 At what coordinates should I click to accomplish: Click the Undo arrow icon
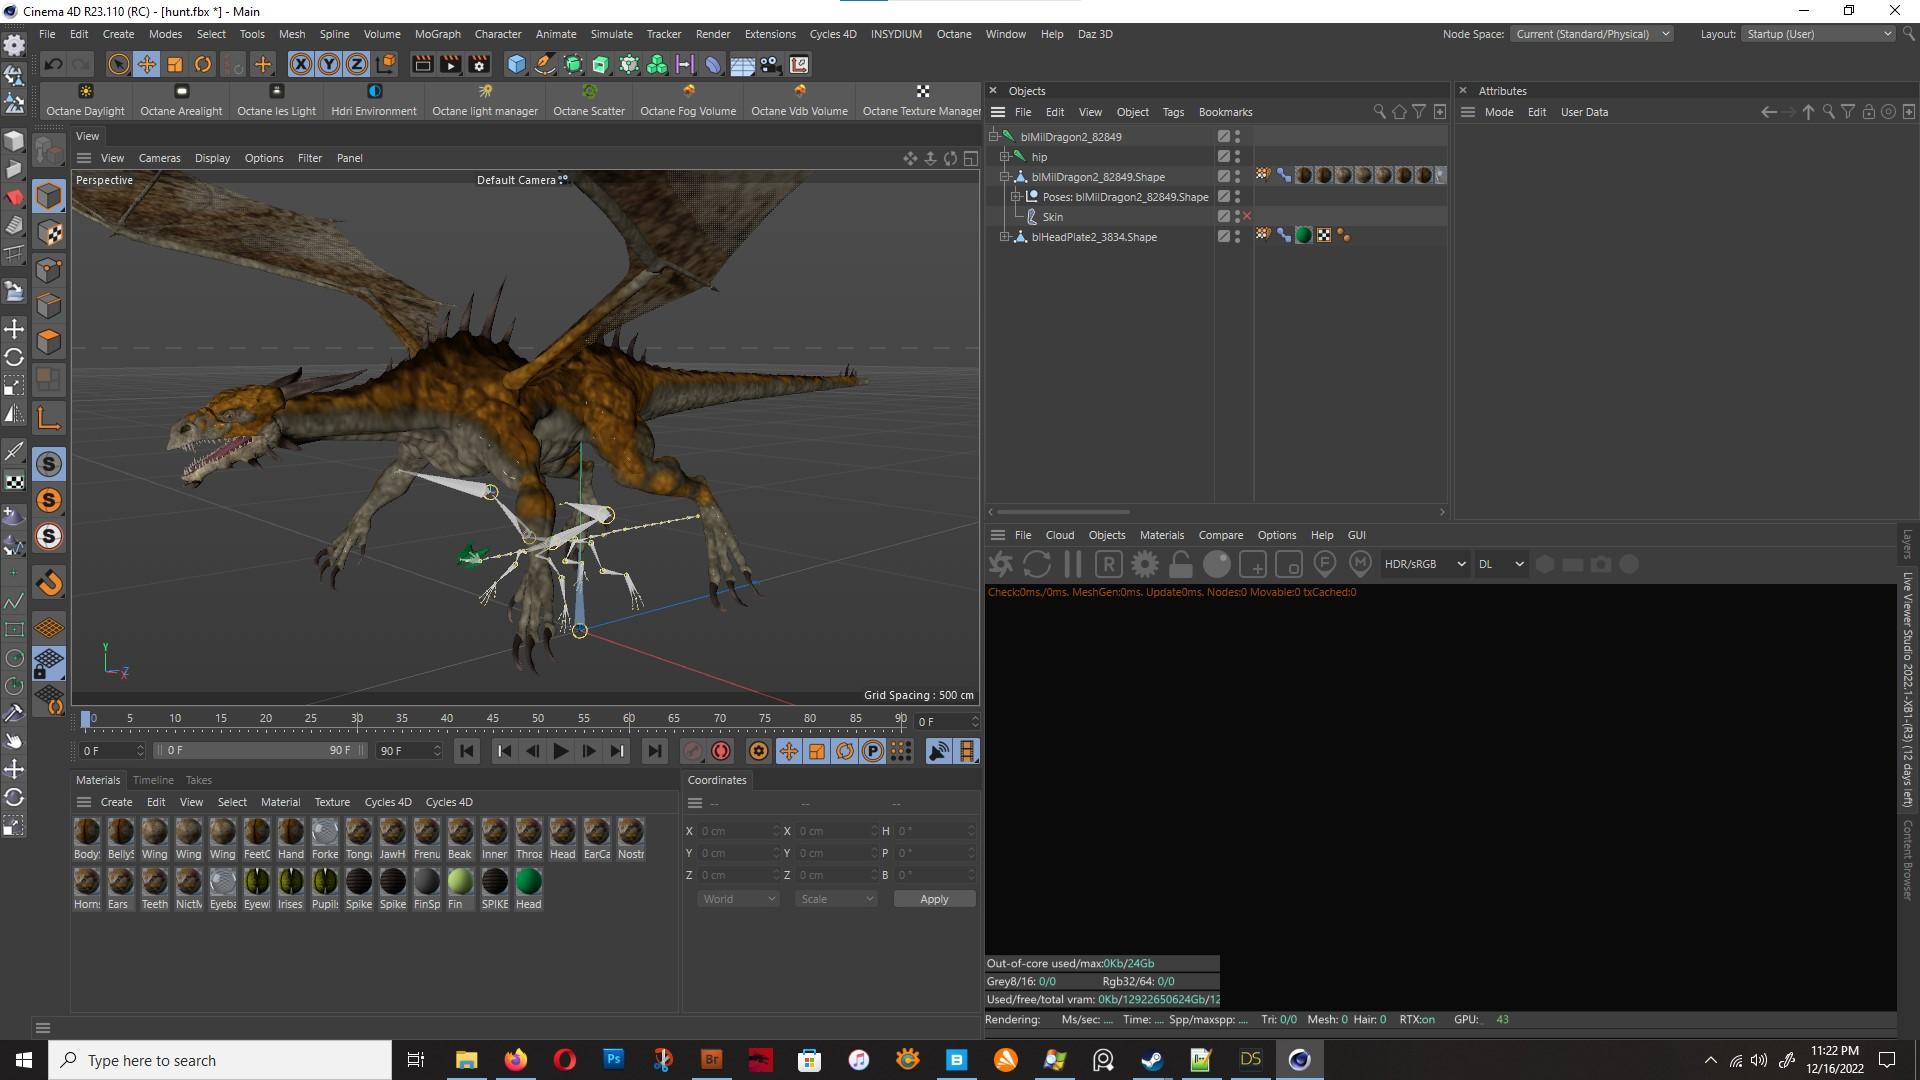click(x=54, y=65)
